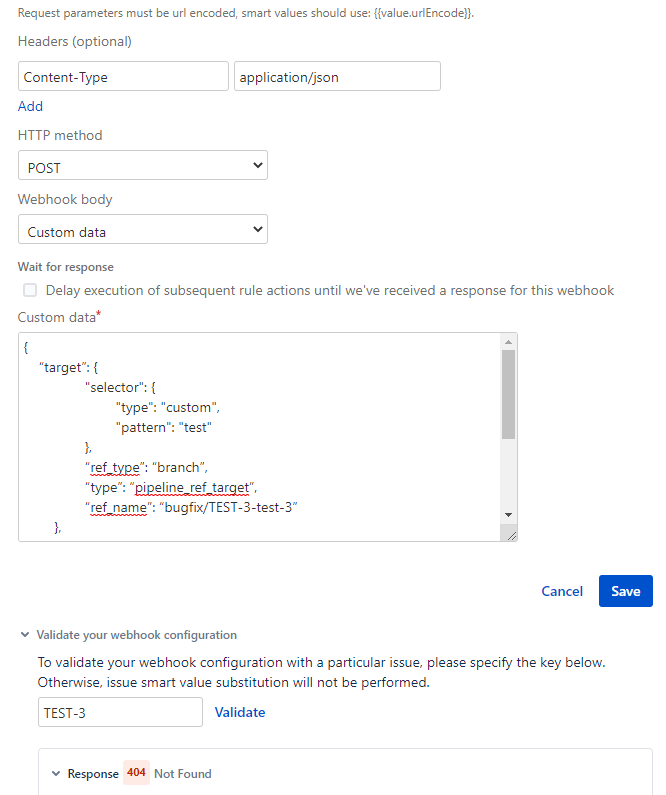Screen dimensions: 666x795
Task: Click the Content-Type header name field
Action: tap(123, 77)
